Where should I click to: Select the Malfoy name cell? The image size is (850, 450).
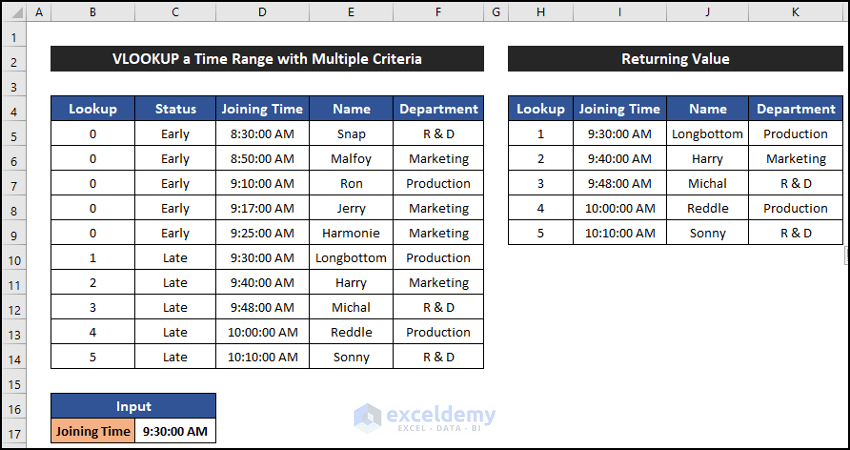351,159
